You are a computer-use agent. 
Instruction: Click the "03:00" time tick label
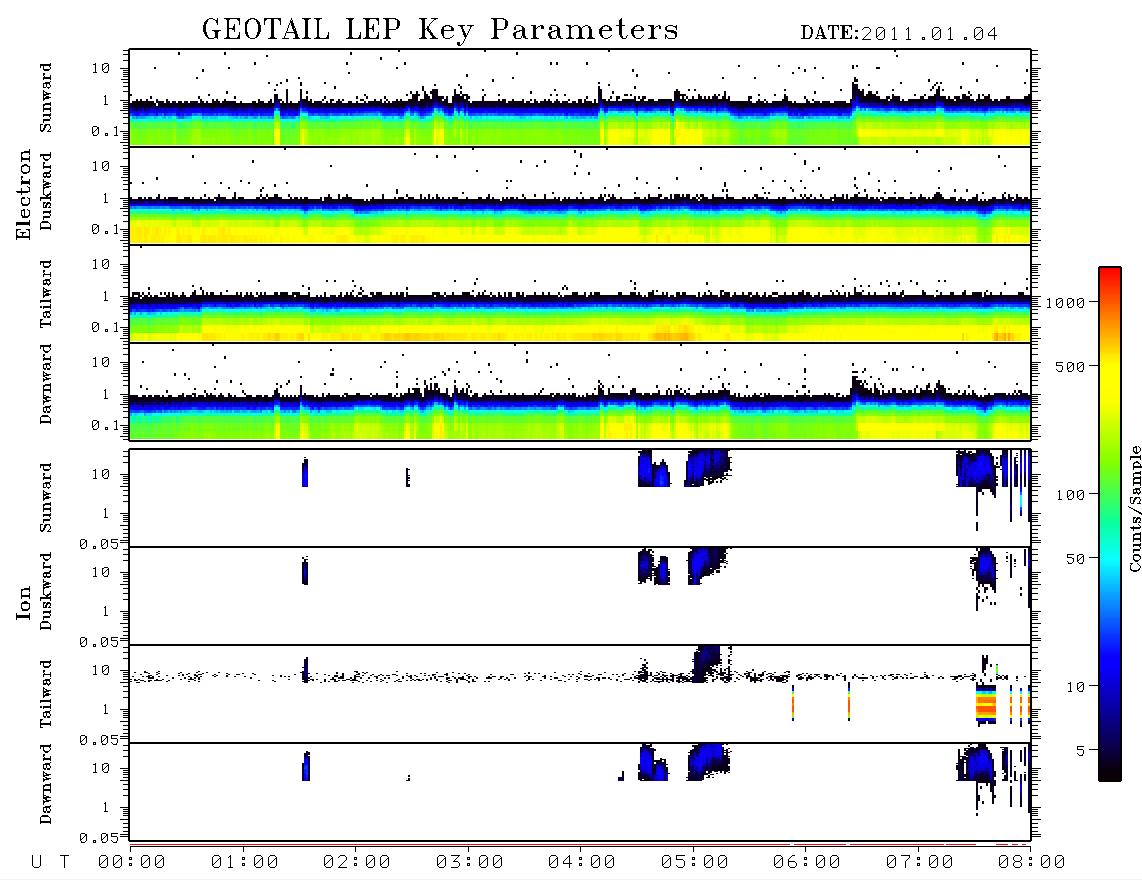click(x=470, y=863)
